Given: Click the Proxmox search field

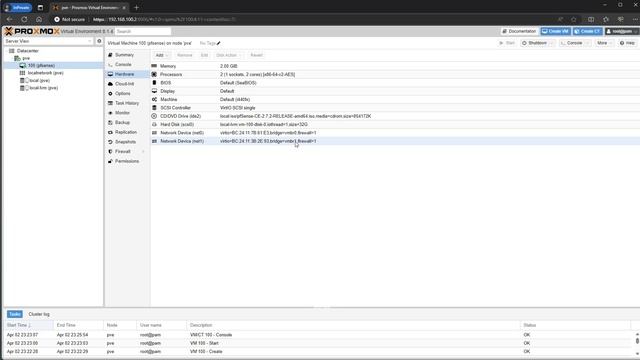Looking at the screenshot, I should [x=142, y=31].
